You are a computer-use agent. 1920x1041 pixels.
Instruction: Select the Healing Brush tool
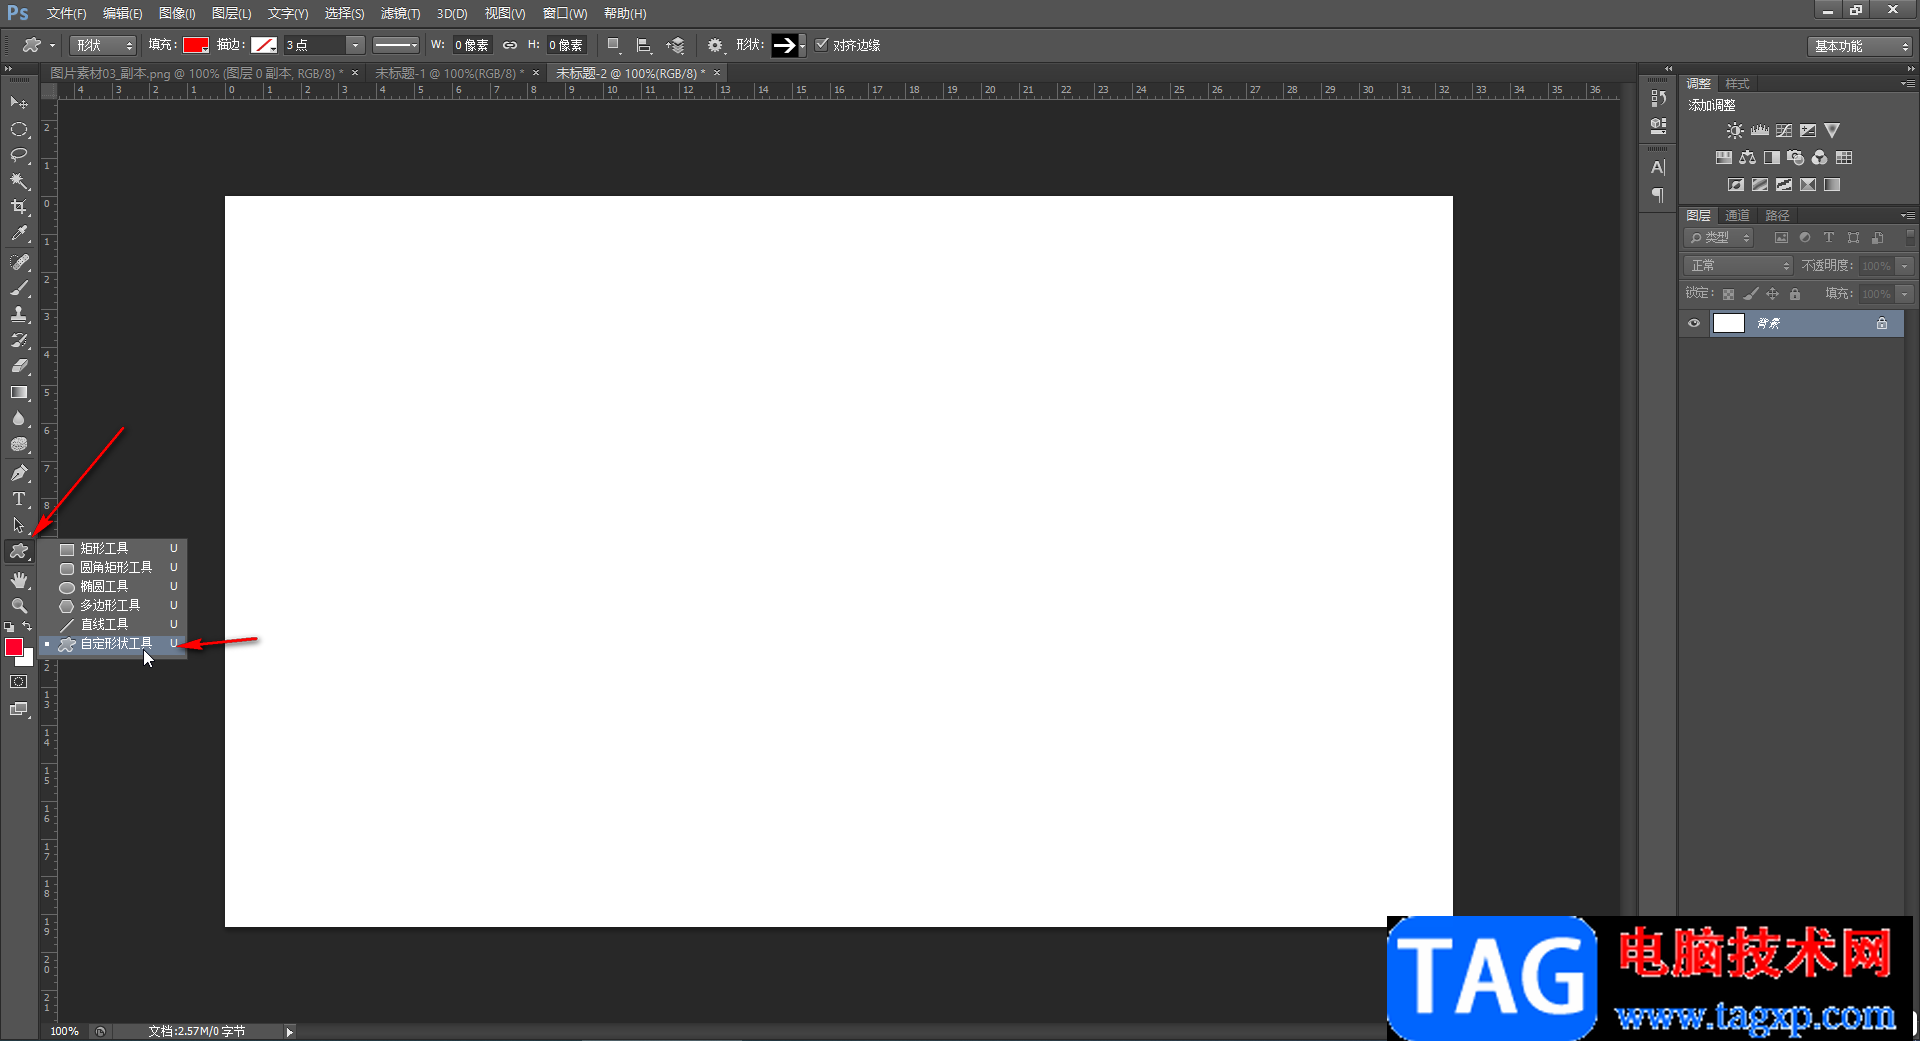19,262
